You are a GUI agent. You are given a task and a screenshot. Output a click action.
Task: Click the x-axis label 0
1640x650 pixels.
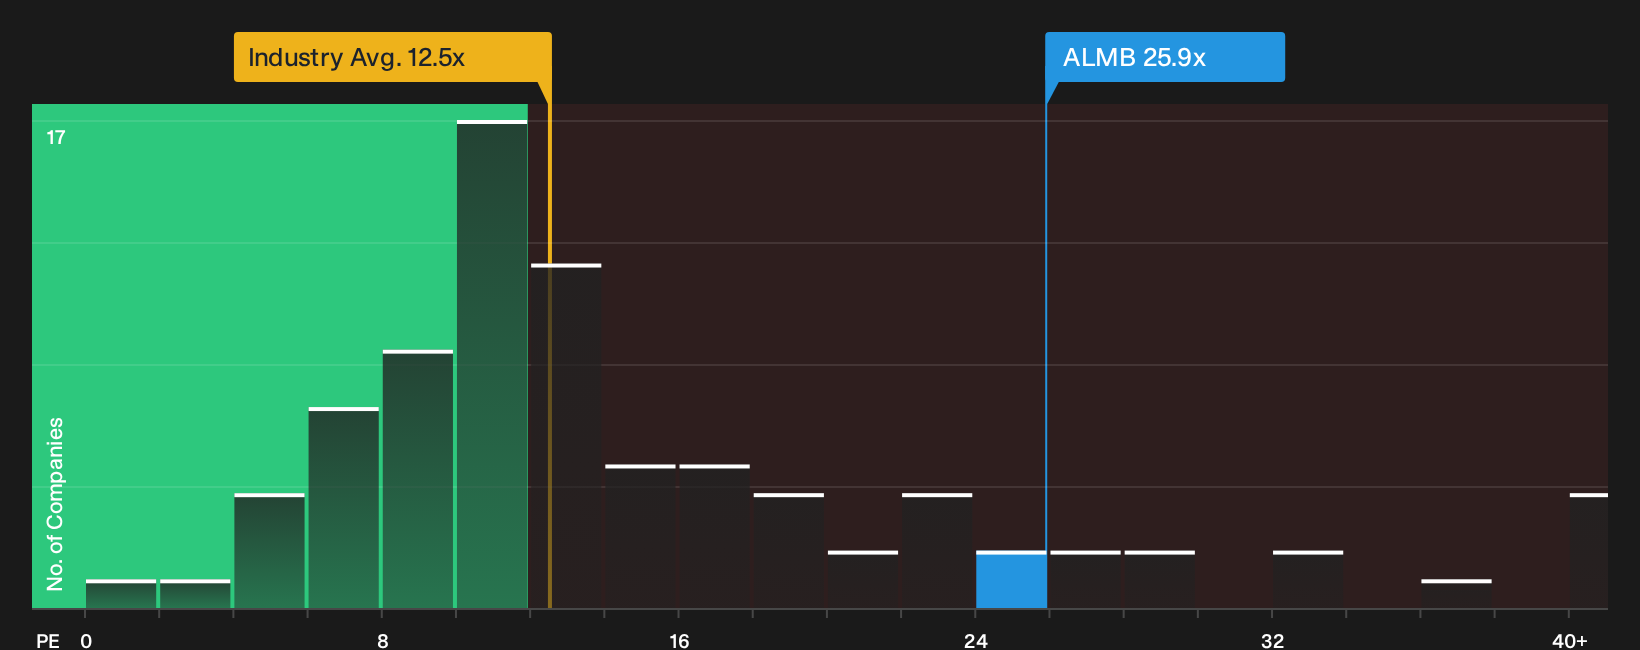tap(86, 640)
